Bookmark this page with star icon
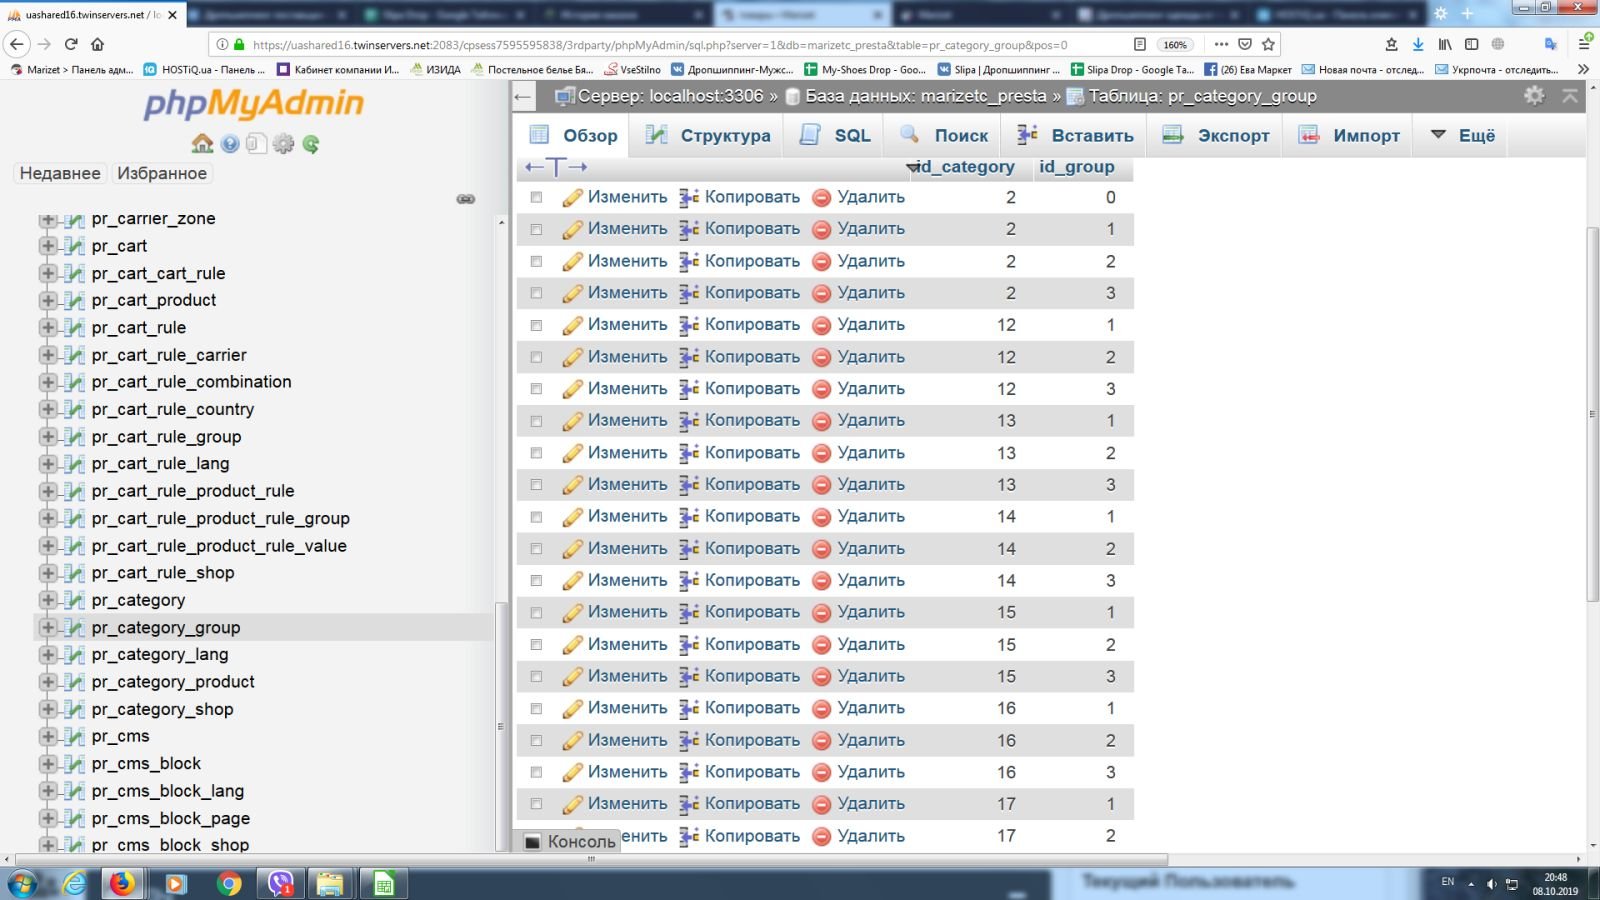 click(x=1268, y=44)
